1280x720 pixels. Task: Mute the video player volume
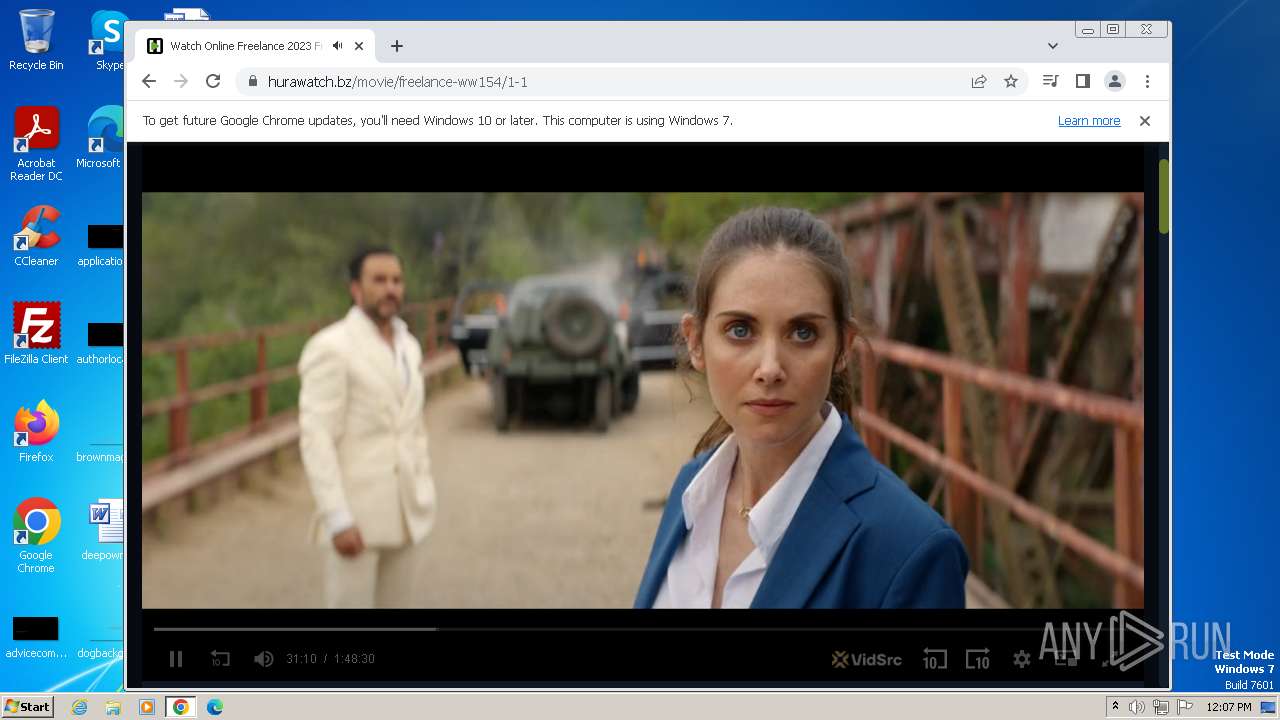263,659
